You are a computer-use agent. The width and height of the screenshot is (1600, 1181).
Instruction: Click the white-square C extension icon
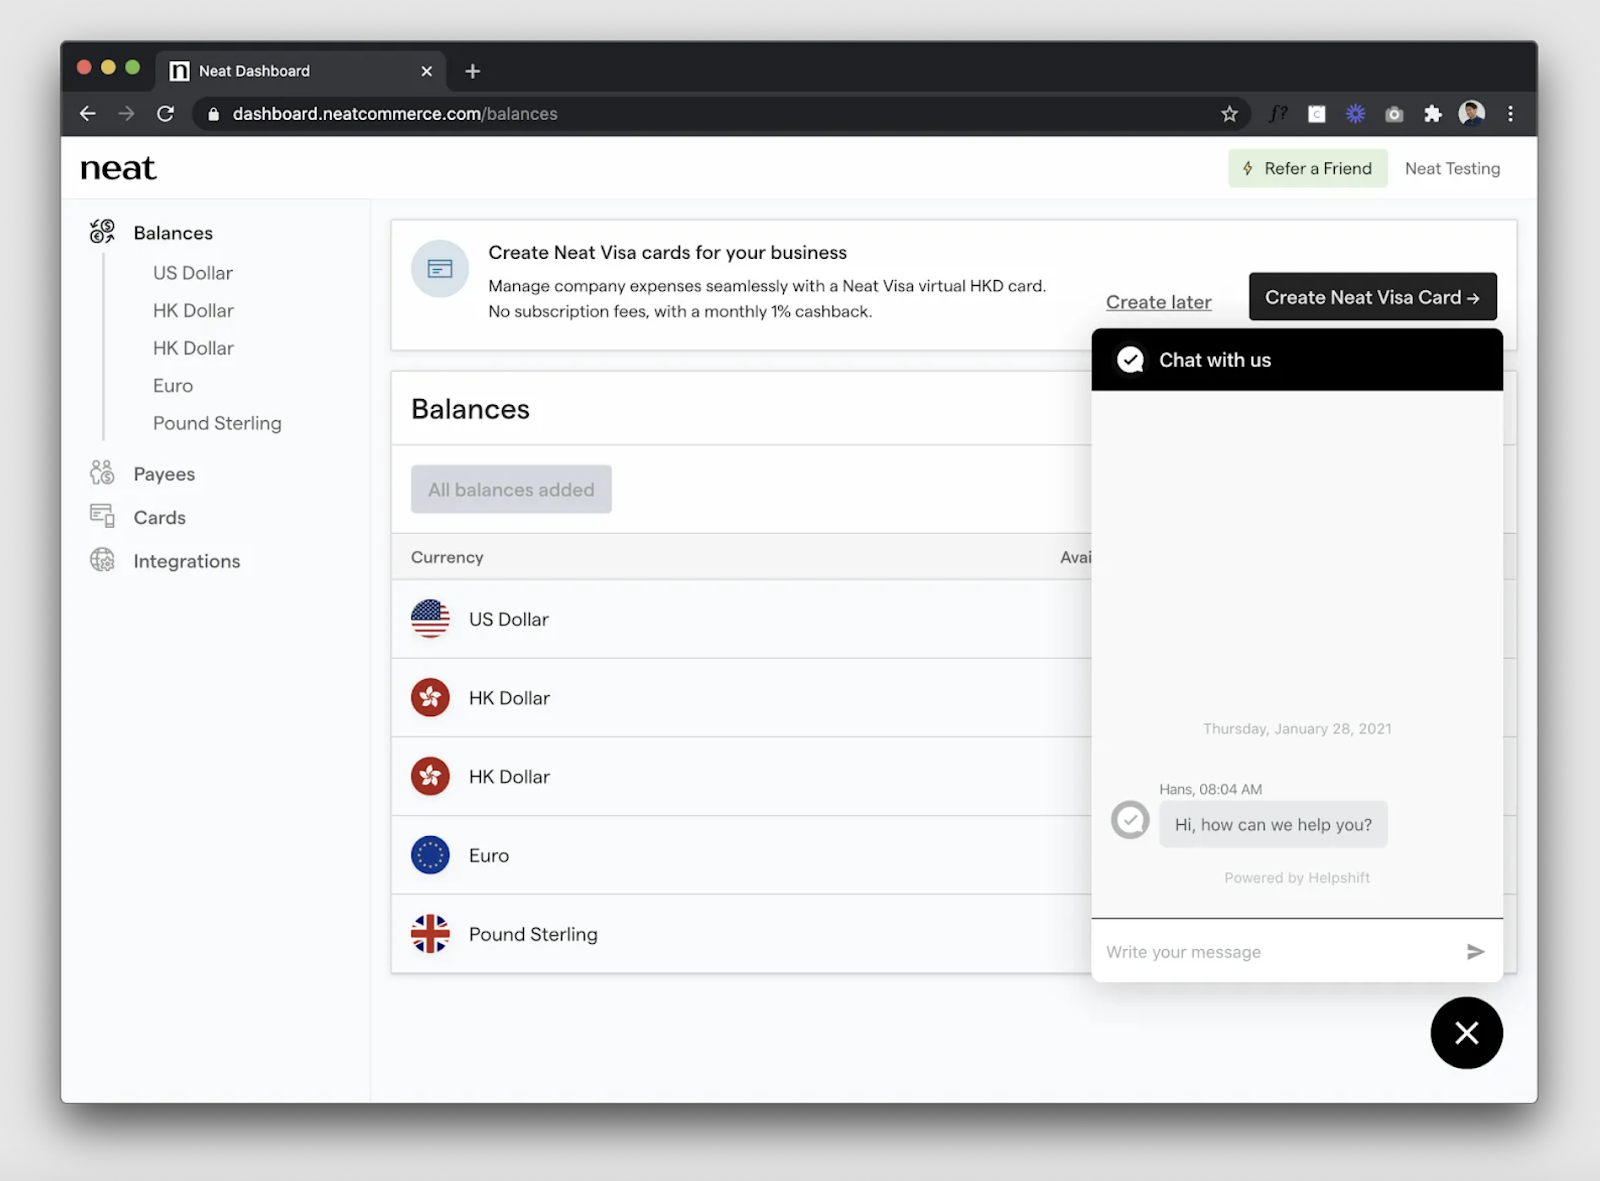click(x=1317, y=114)
